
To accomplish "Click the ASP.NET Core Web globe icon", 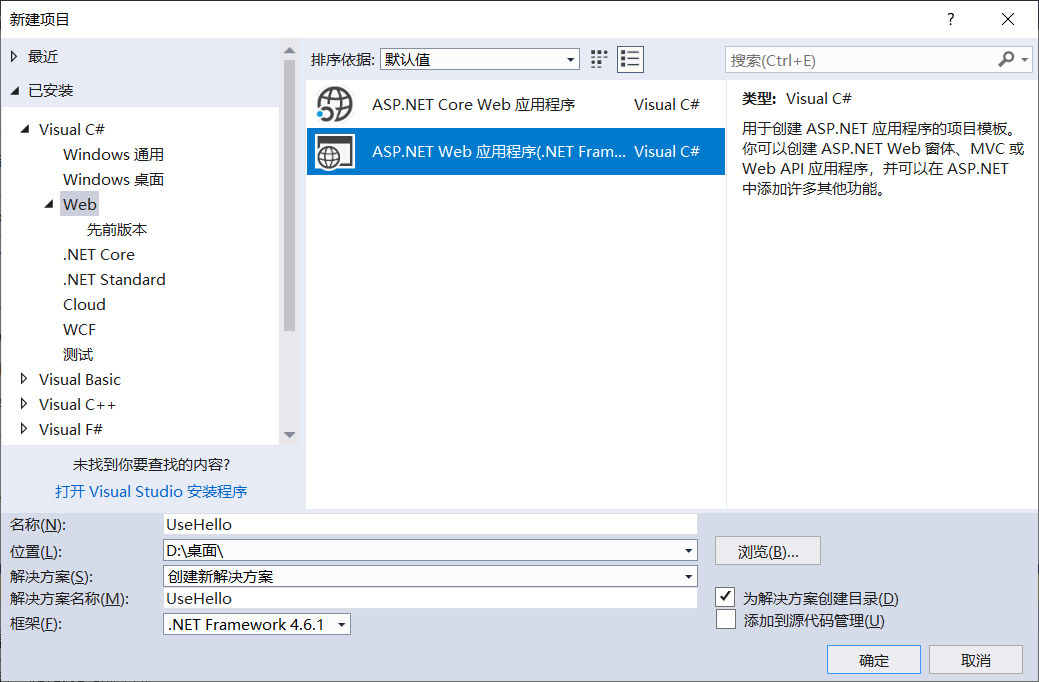I will 335,105.
